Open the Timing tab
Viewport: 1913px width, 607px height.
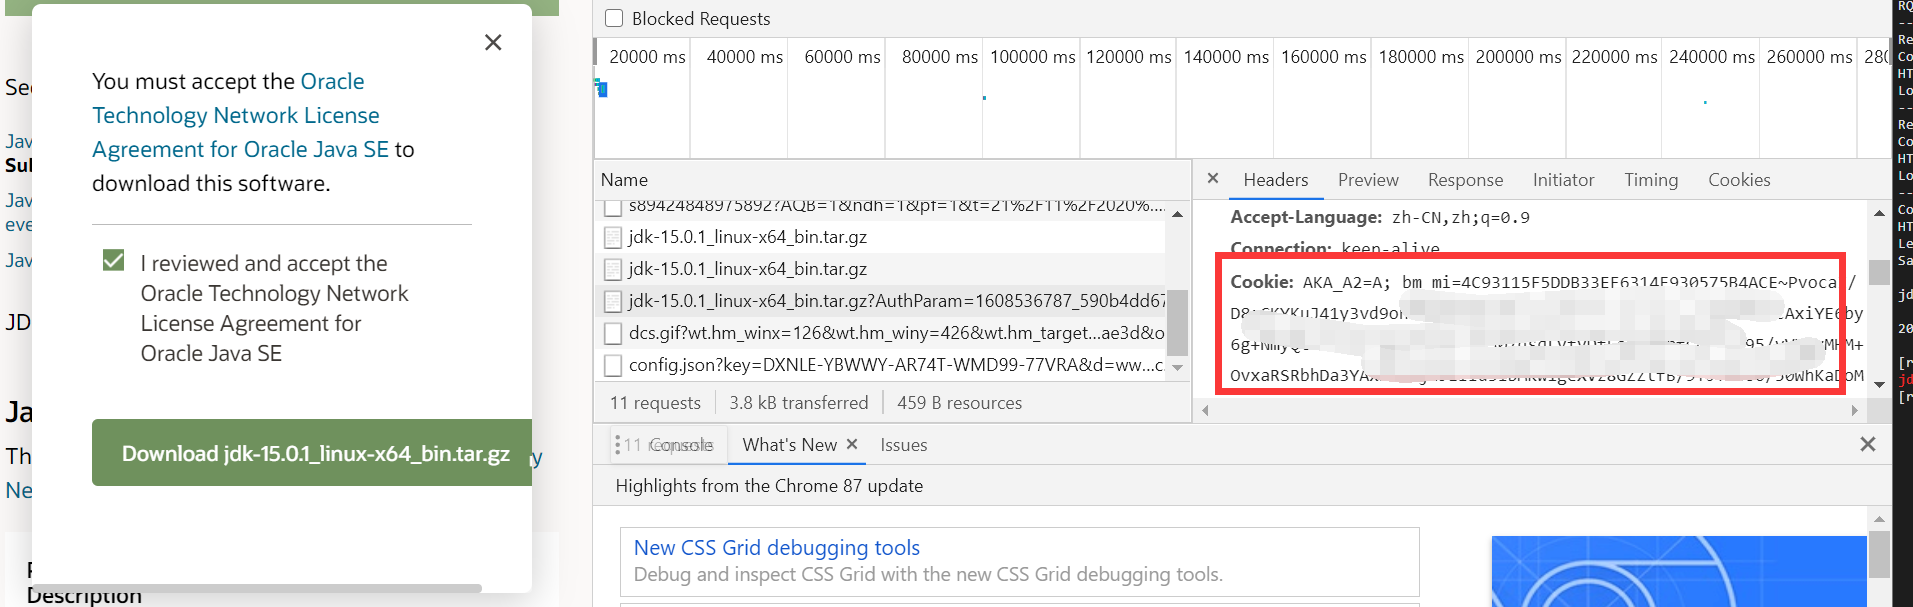[1651, 180]
